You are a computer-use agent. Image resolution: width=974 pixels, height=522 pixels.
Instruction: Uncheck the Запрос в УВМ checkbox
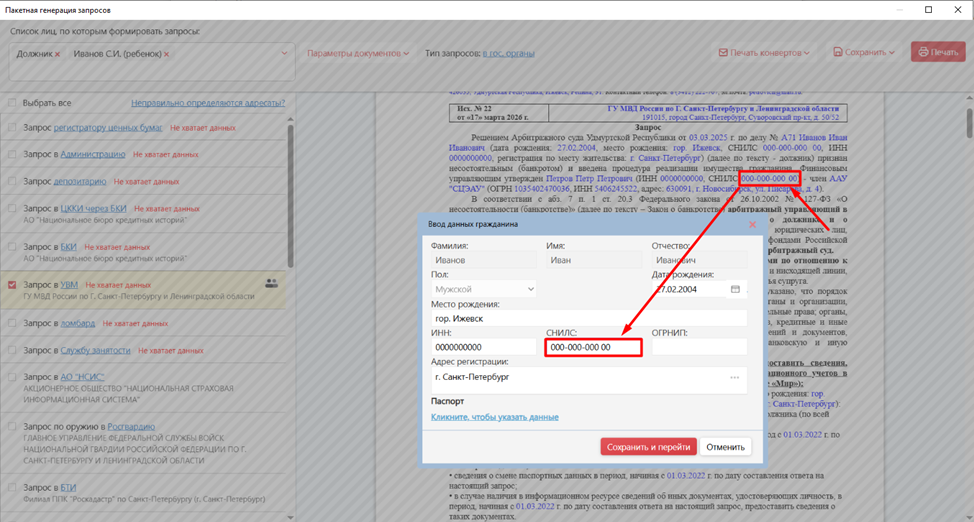point(12,285)
